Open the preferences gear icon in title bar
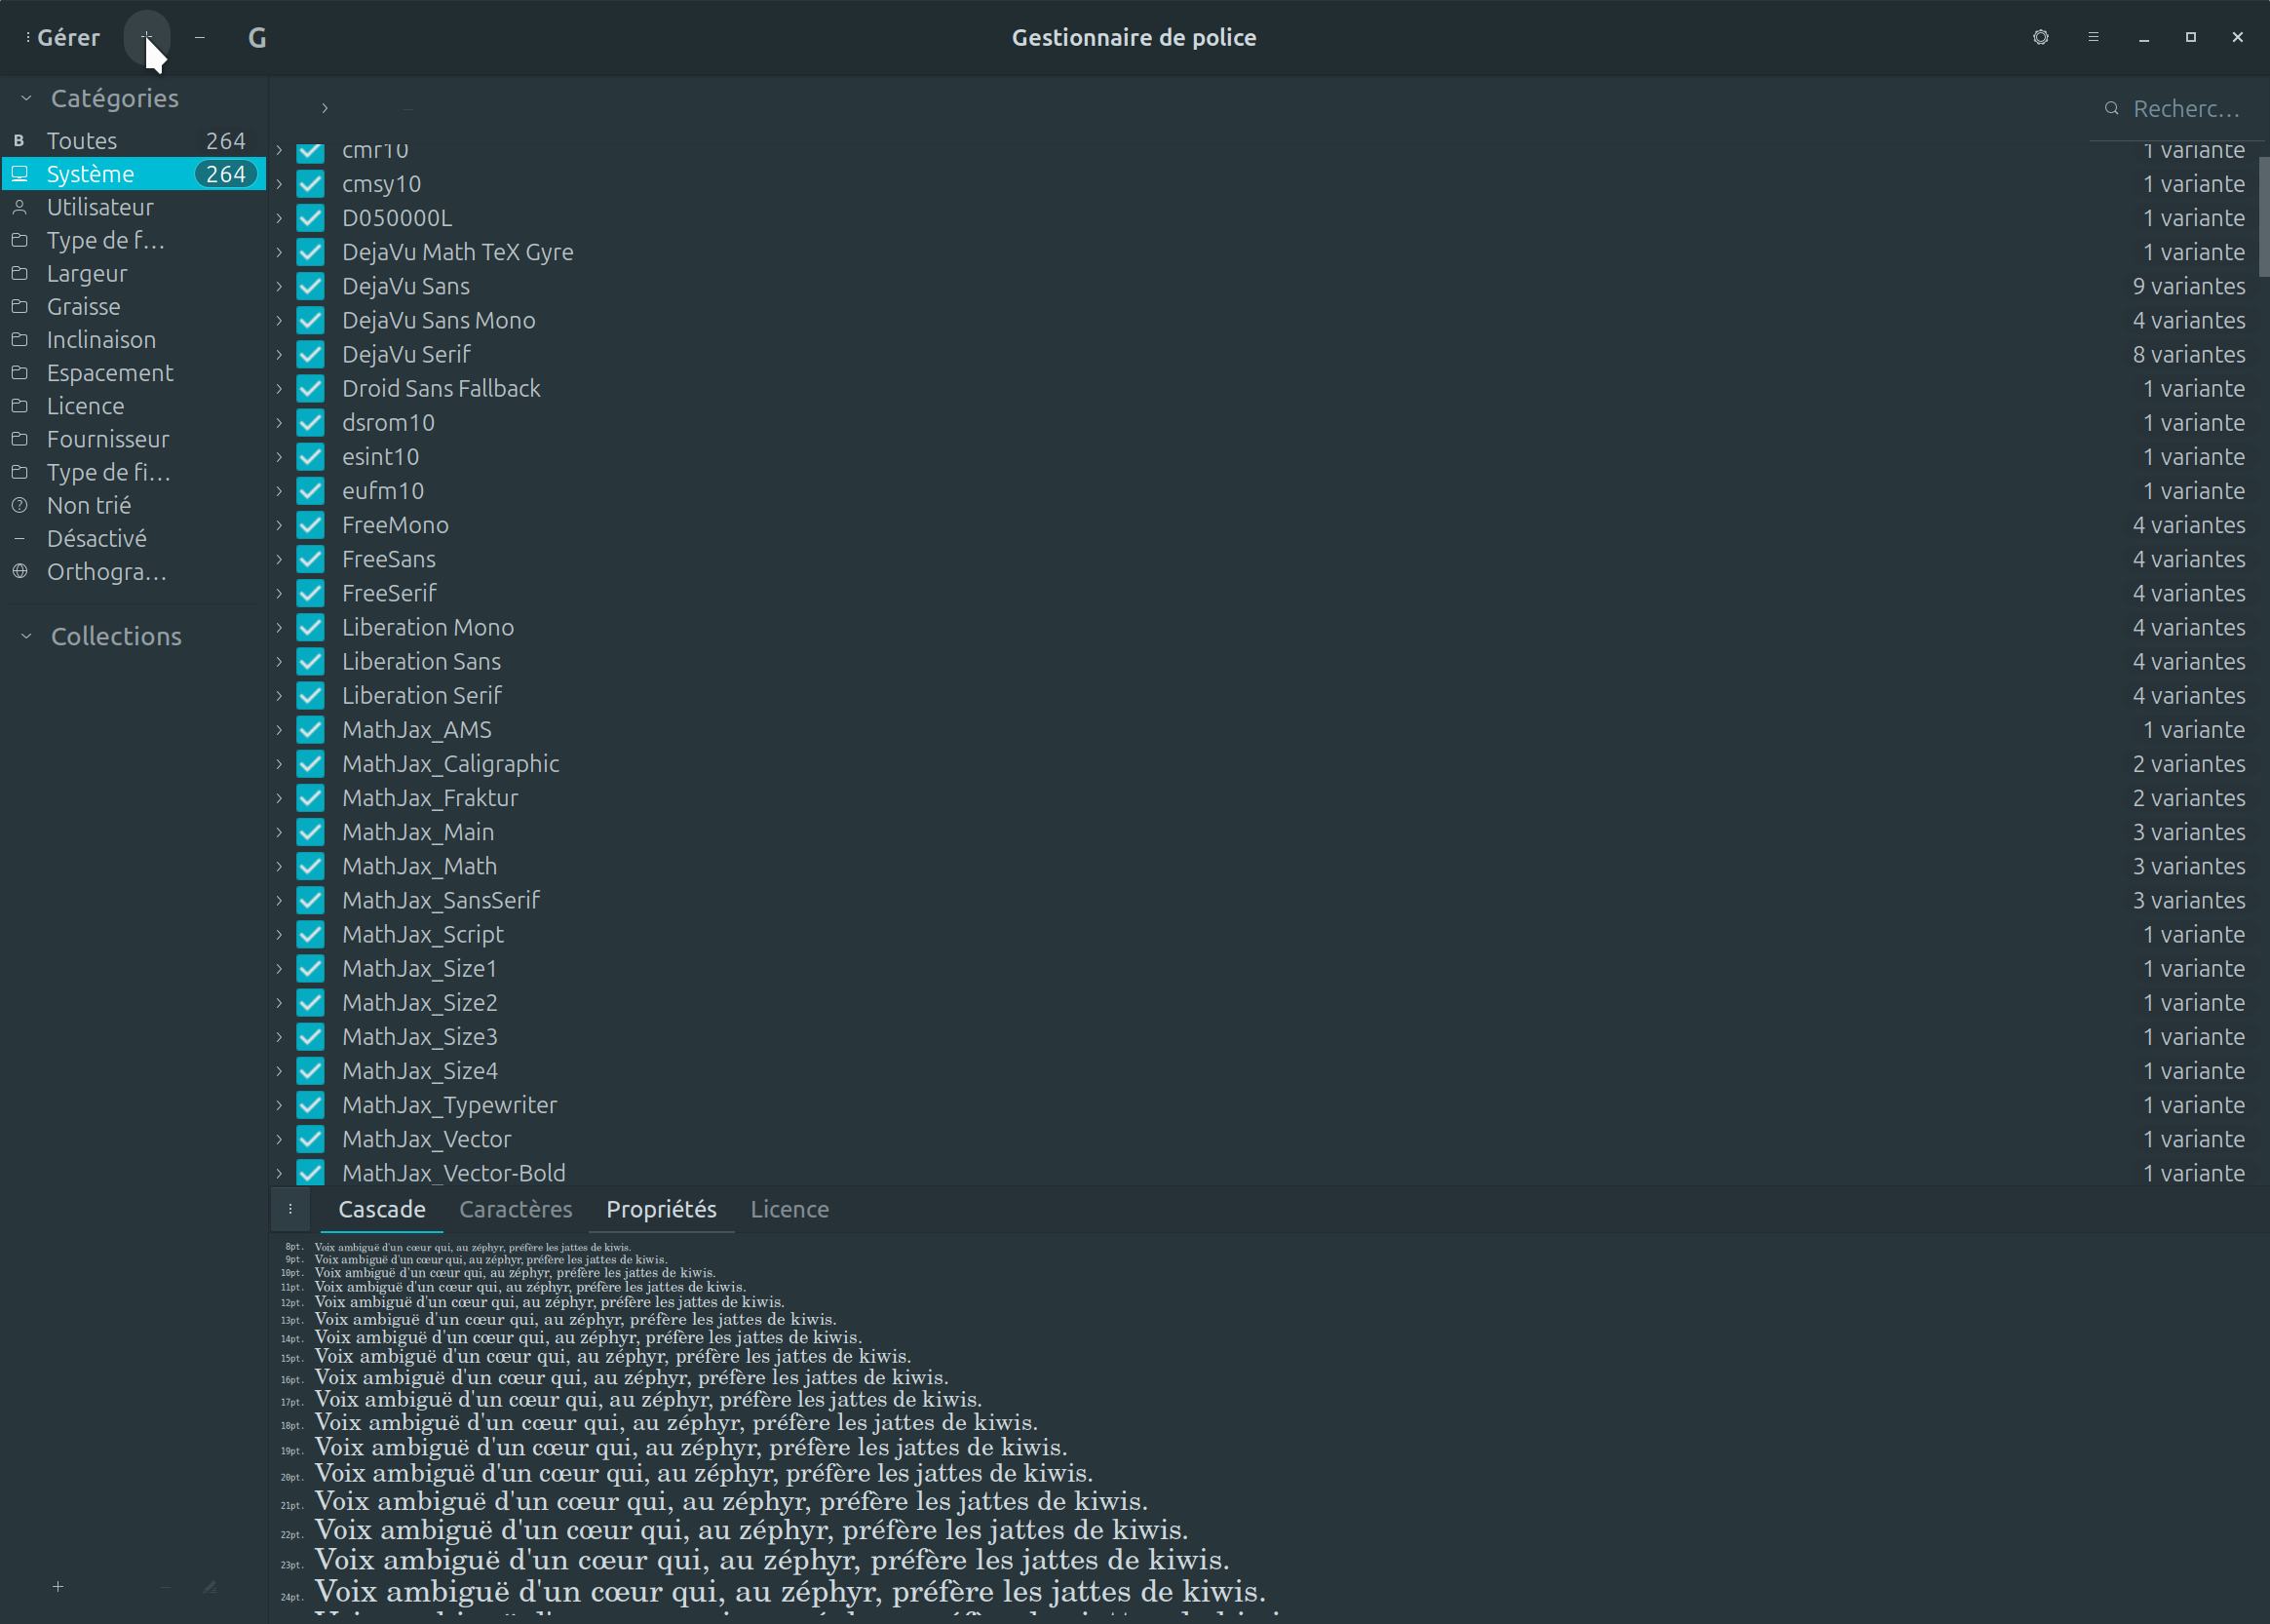The image size is (2270, 1624). 2040,37
